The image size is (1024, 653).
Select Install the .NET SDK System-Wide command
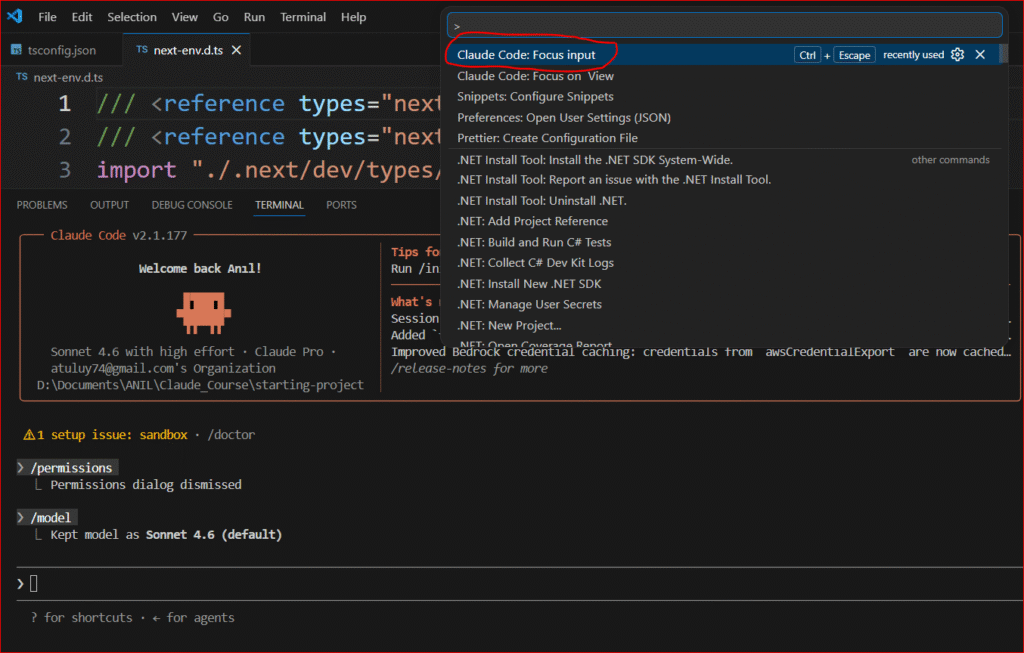723,159
